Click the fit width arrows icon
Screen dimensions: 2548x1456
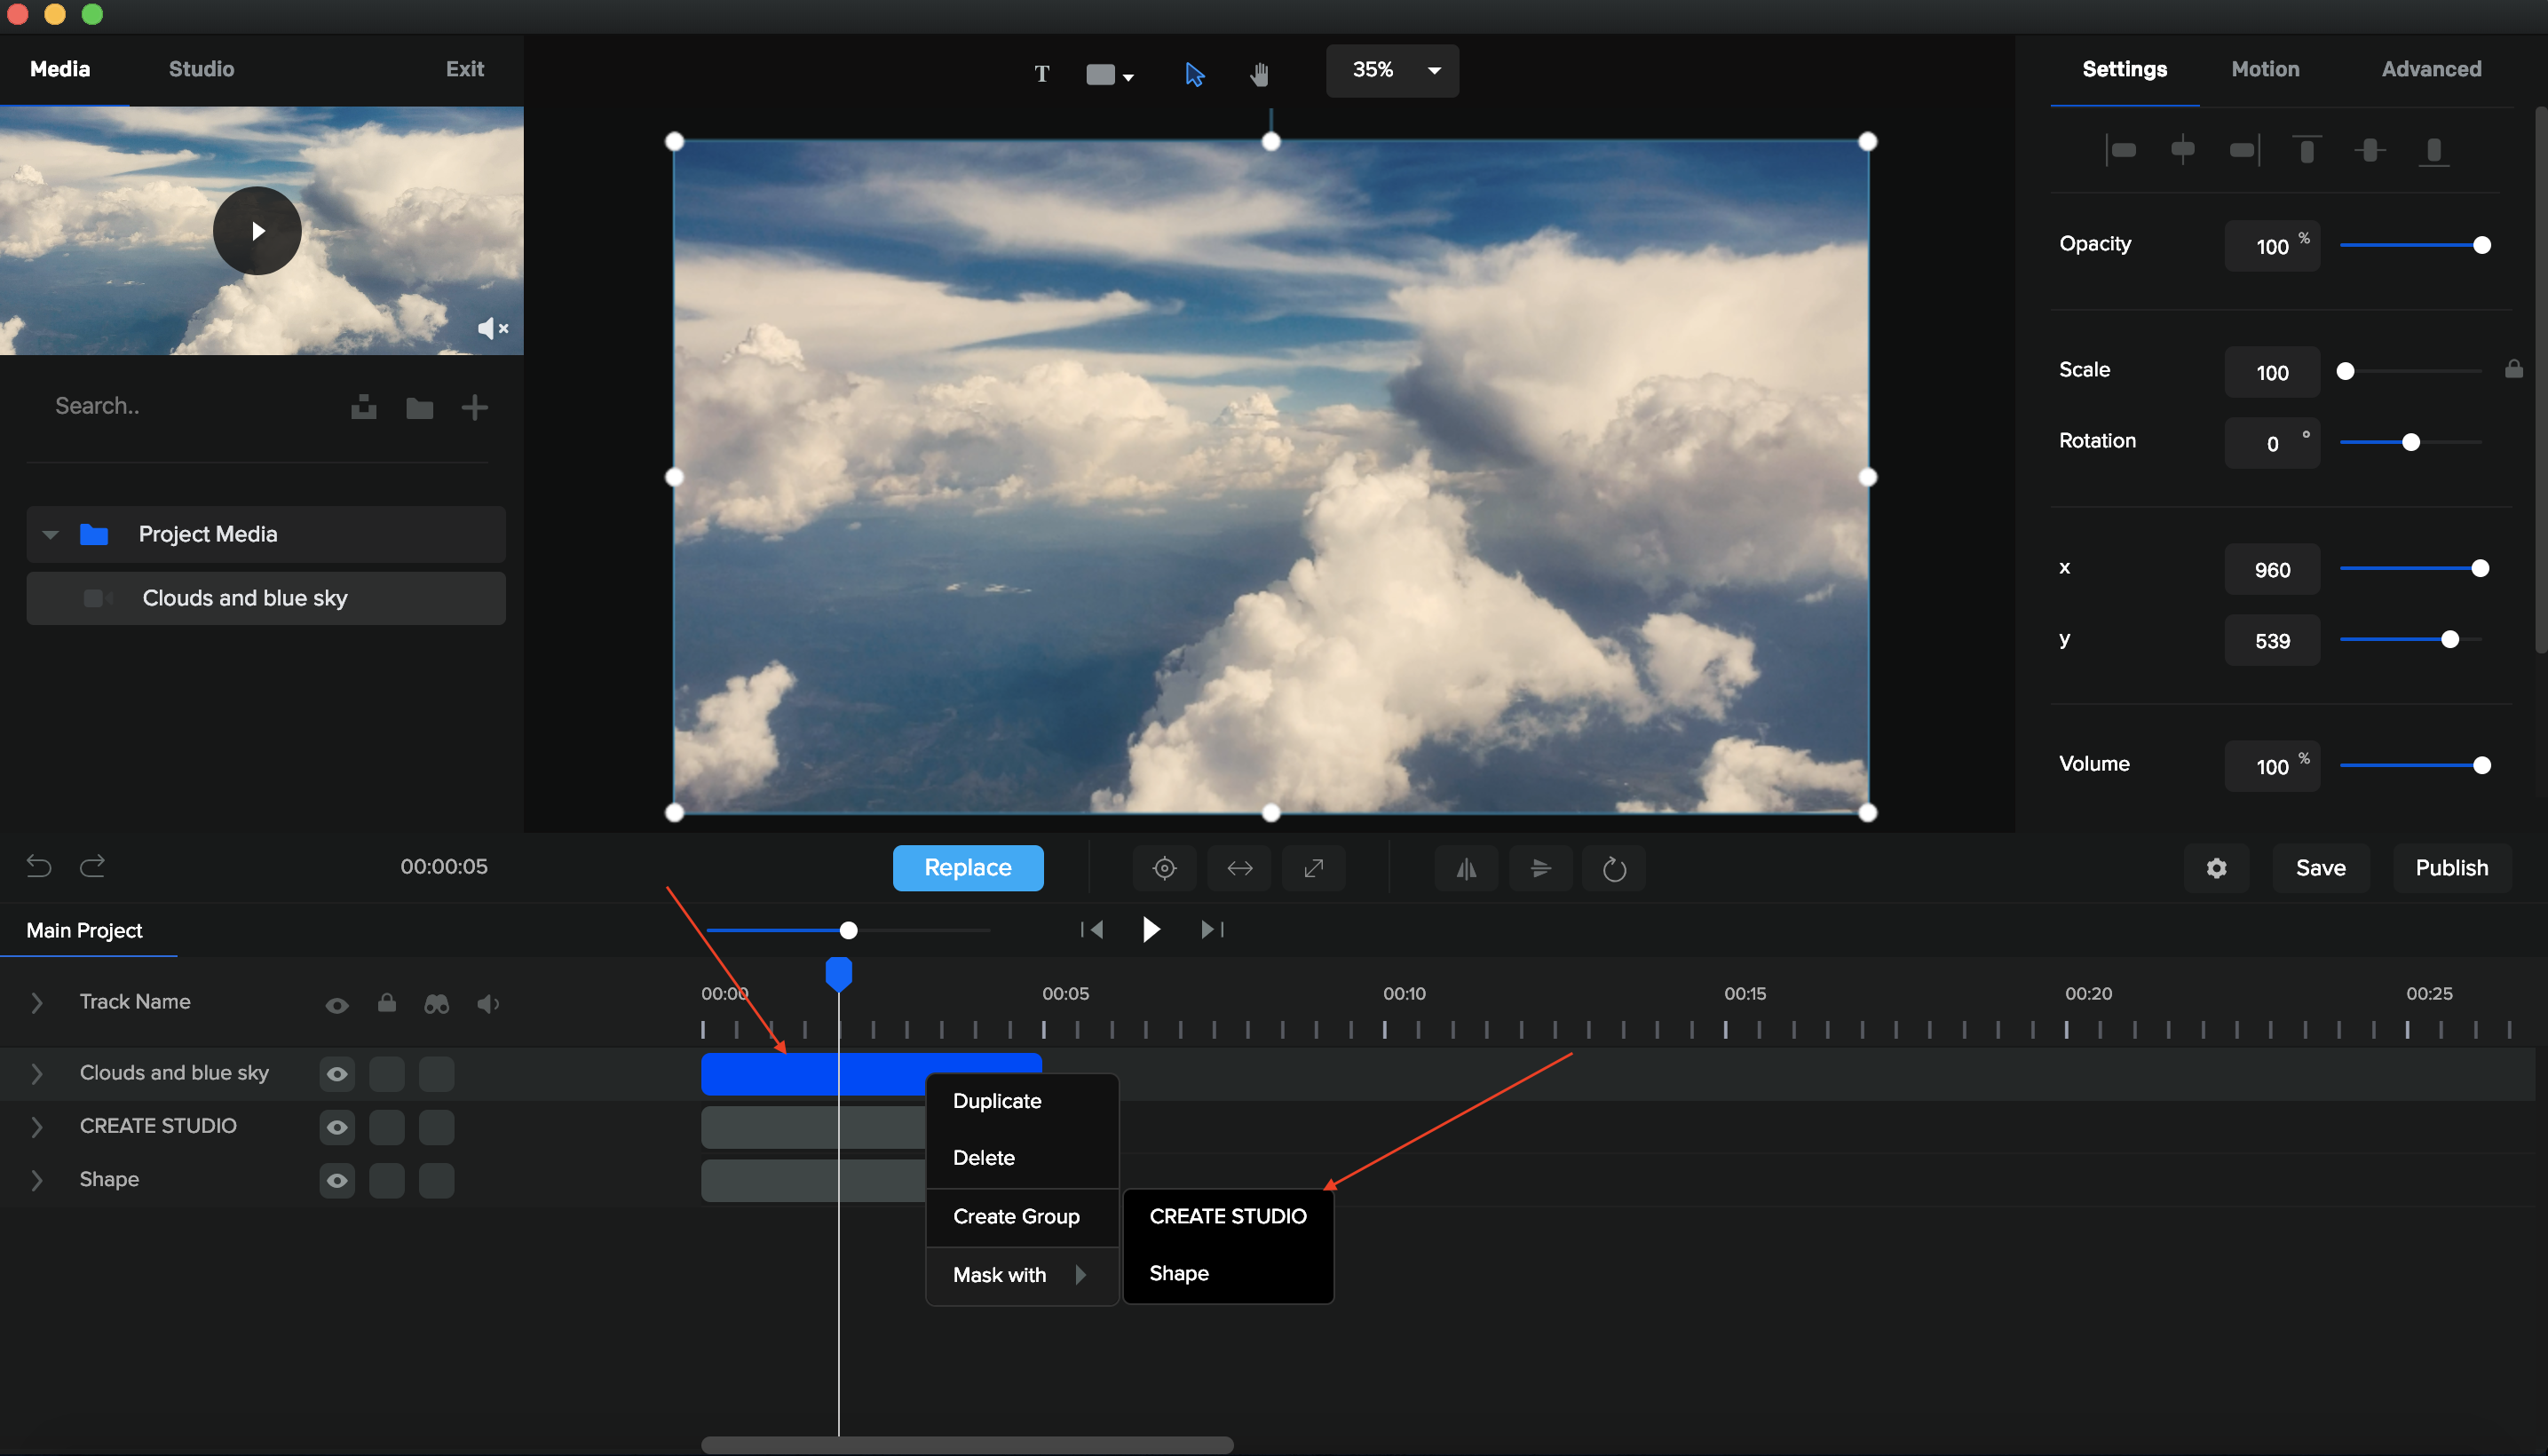pos(1239,868)
